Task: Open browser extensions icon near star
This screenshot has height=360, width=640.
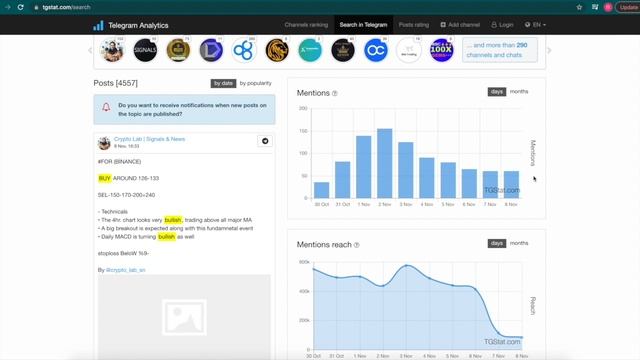Action: [595, 7]
